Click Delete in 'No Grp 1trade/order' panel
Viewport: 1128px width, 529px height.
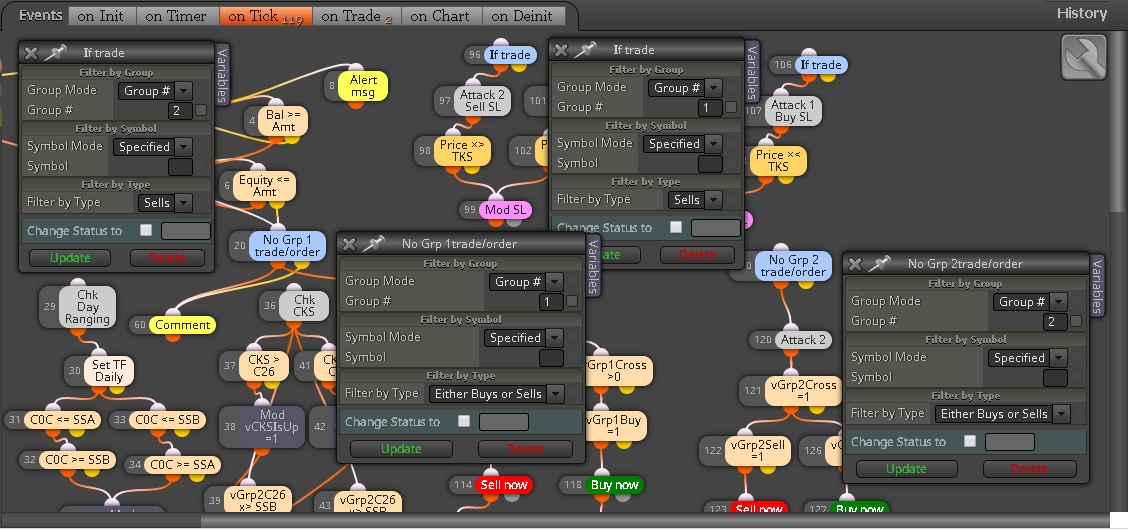coord(525,448)
